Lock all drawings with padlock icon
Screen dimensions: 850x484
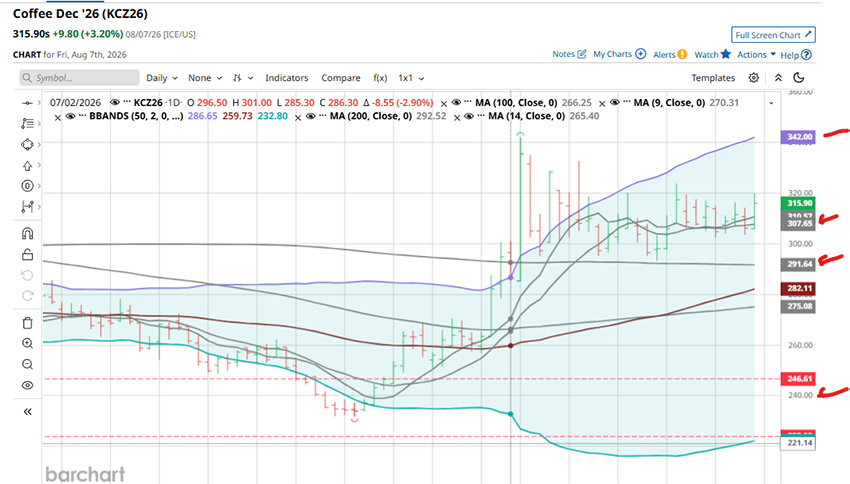point(27,254)
